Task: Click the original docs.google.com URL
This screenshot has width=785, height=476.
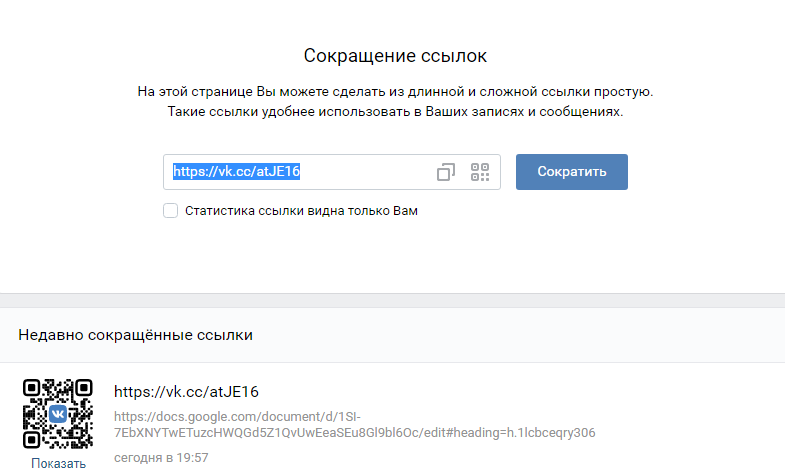Action: coord(237,416)
